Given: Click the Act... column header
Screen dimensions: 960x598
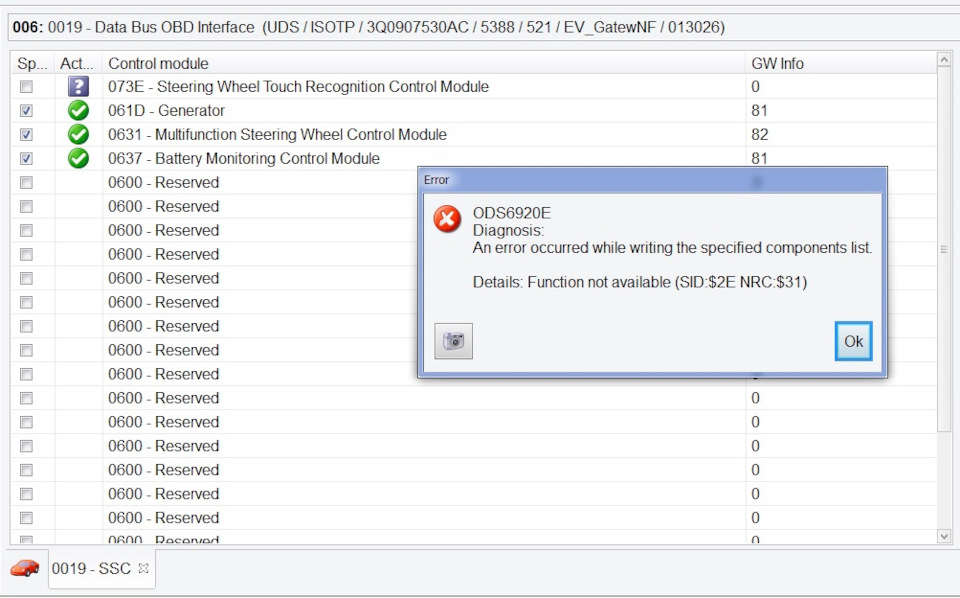Looking at the screenshot, I should [78, 63].
